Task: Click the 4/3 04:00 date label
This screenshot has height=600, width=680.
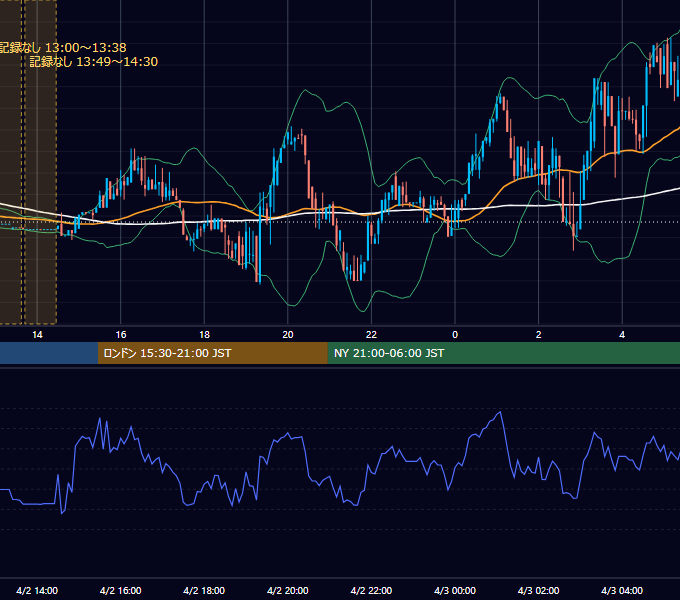Action: 622,590
